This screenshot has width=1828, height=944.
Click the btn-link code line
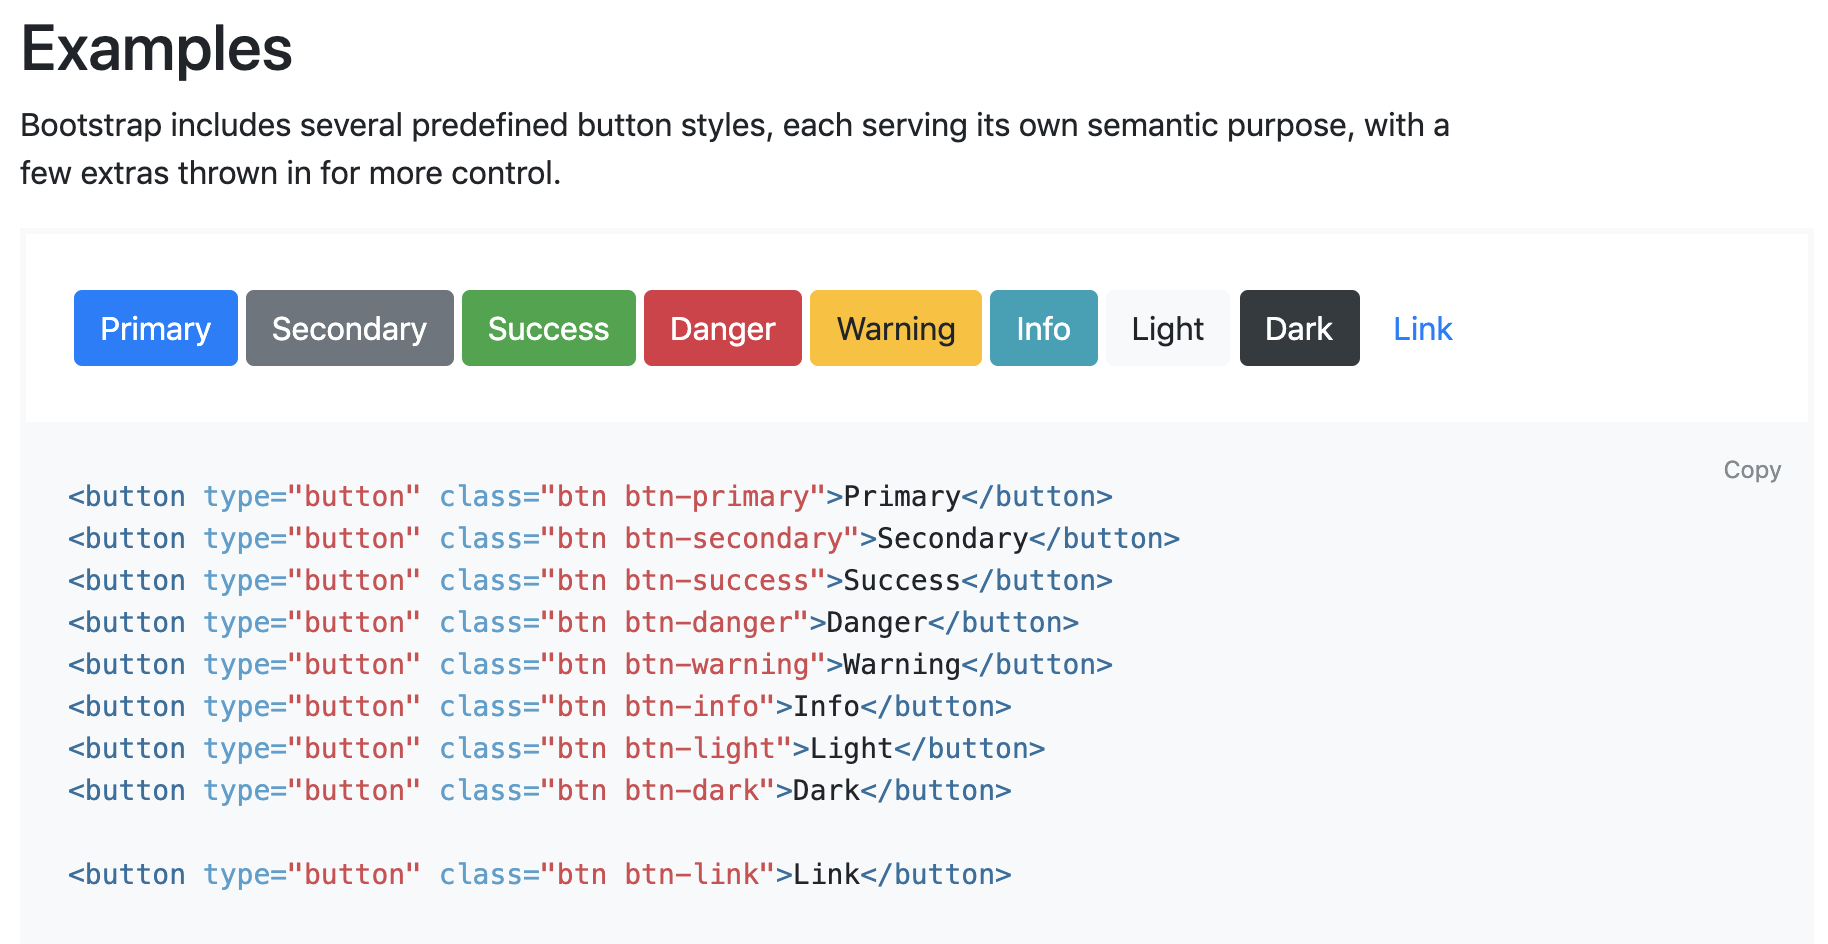(x=540, y=875)
